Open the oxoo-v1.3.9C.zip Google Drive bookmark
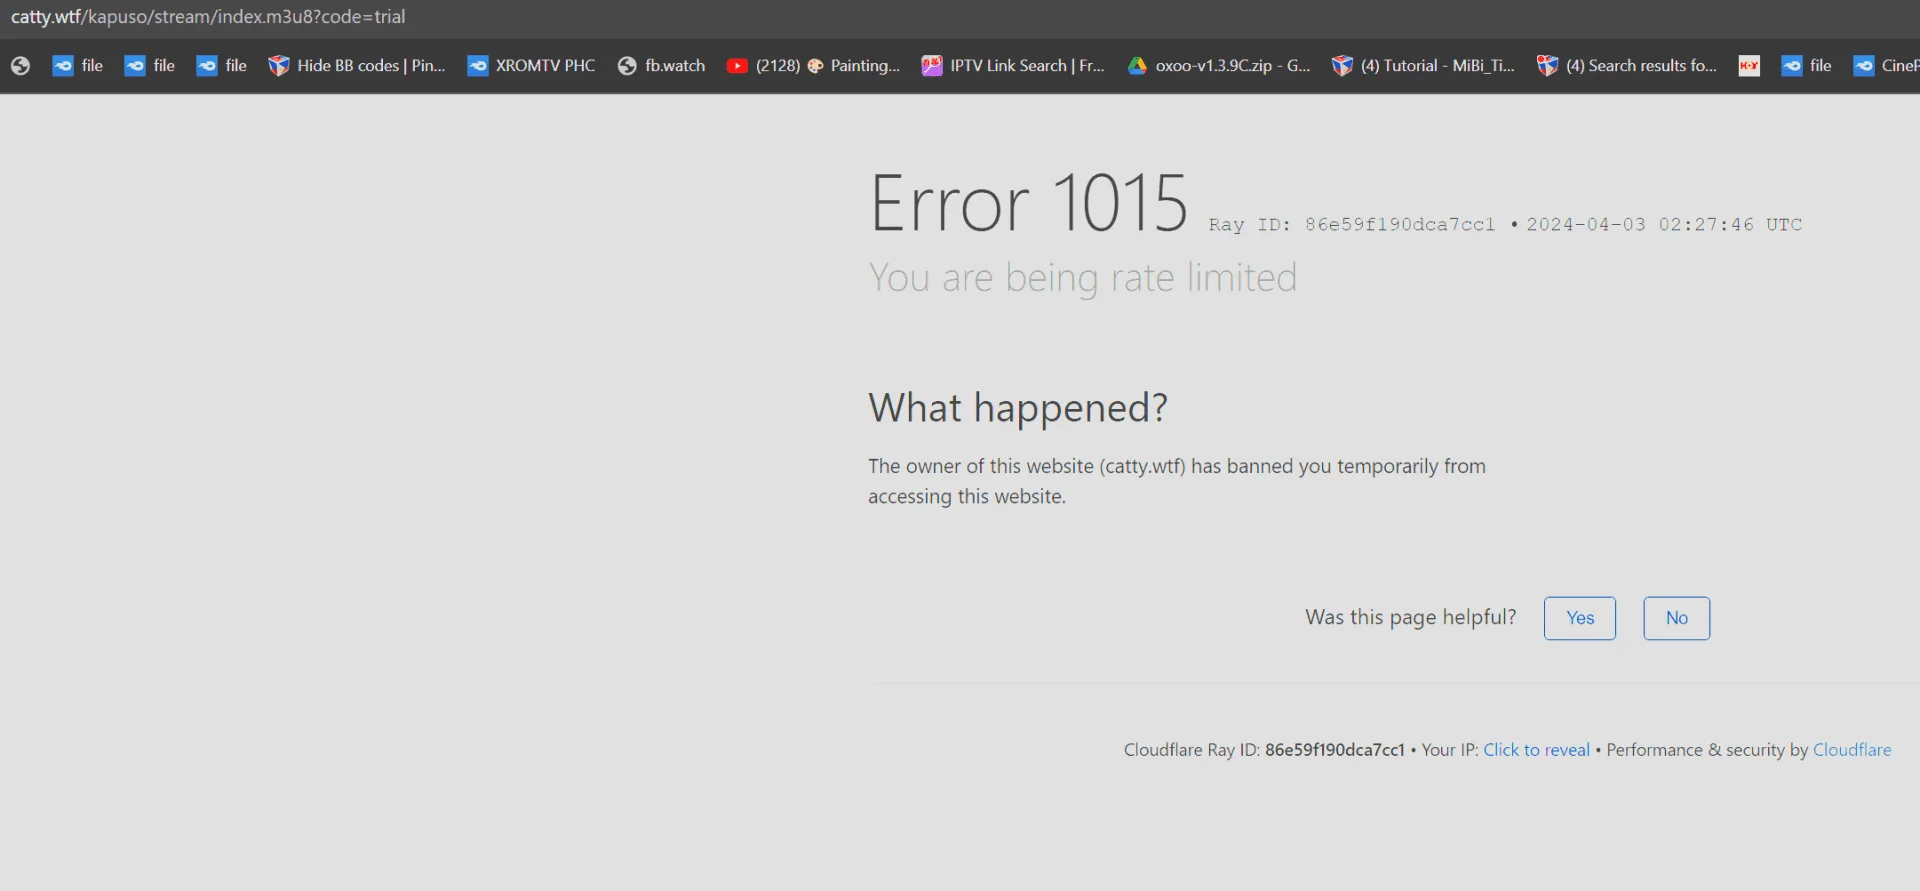This screenshot has height=891, width=1920. (1218, 66)
